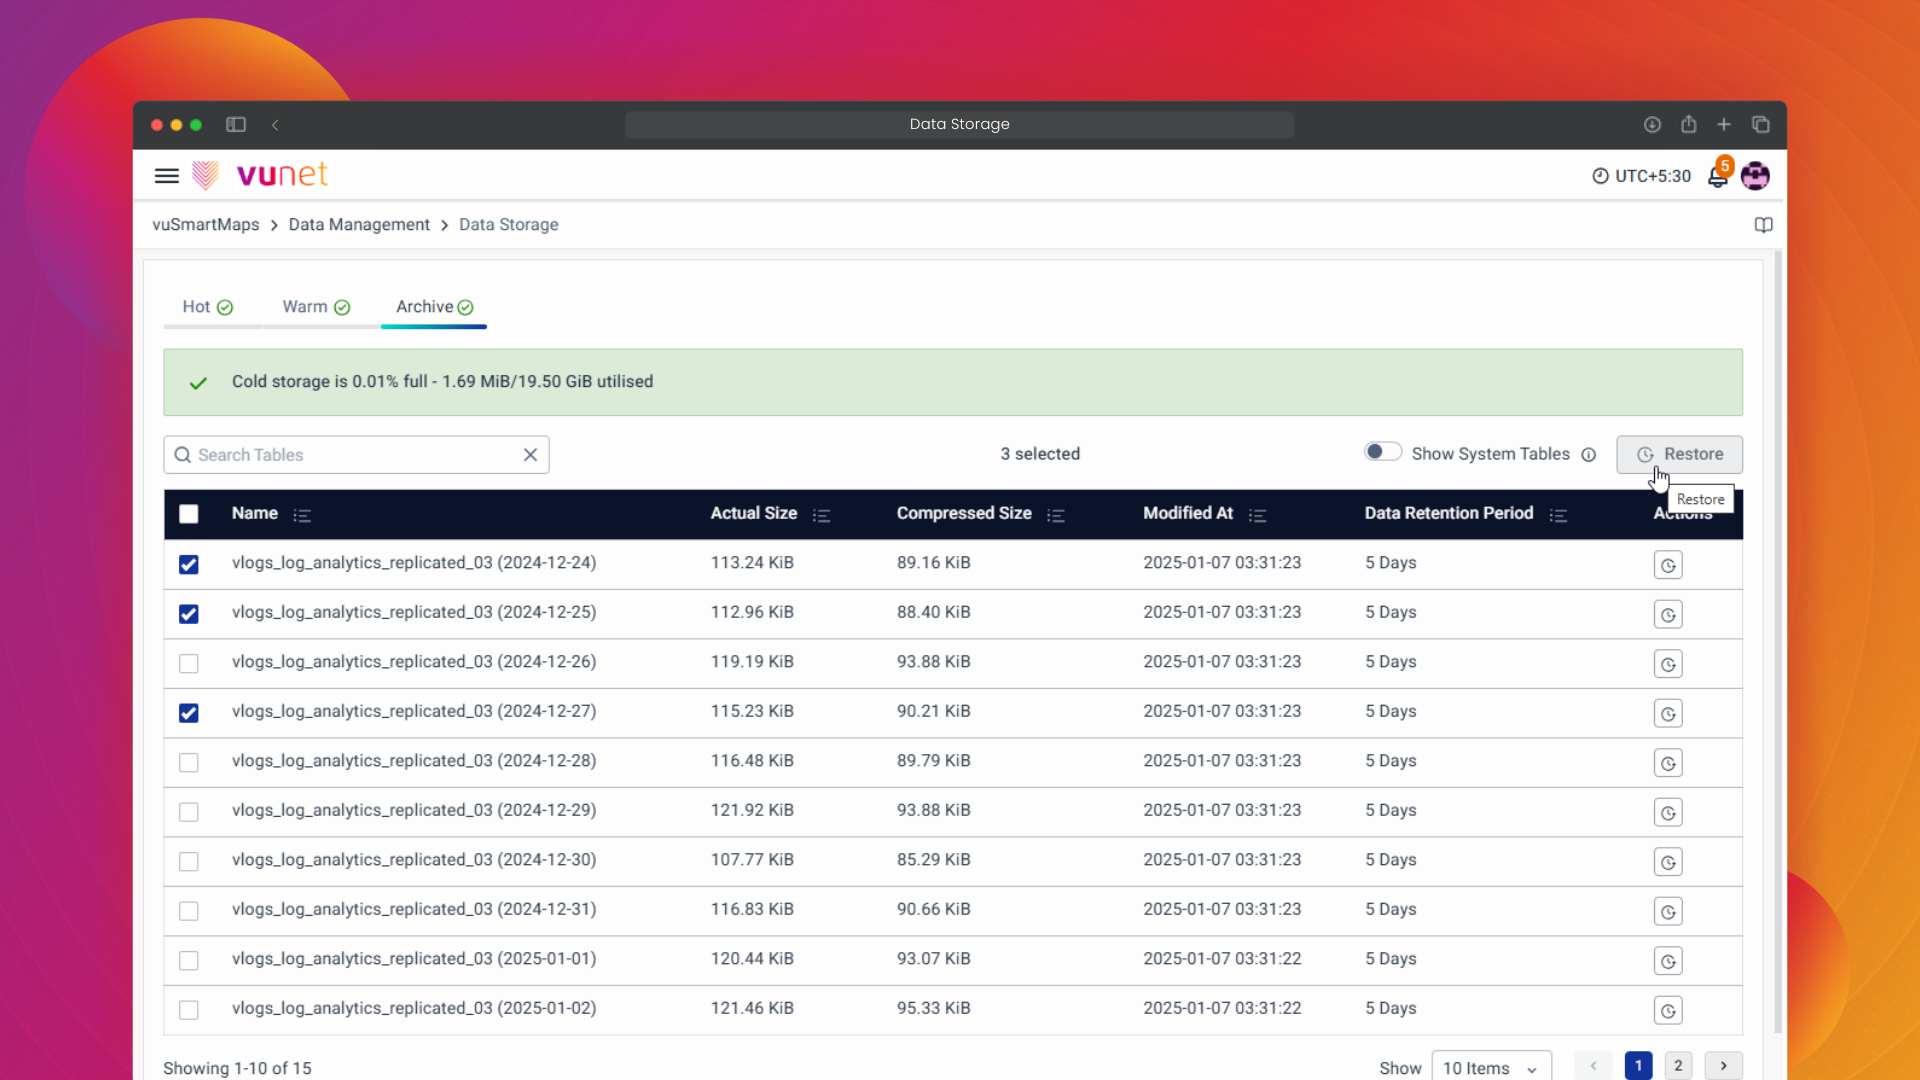Viewport: 1920px width, 1080px height.
Task: Open the user profile avatar
Action: pyautogui.click(x=1756, y=175)
